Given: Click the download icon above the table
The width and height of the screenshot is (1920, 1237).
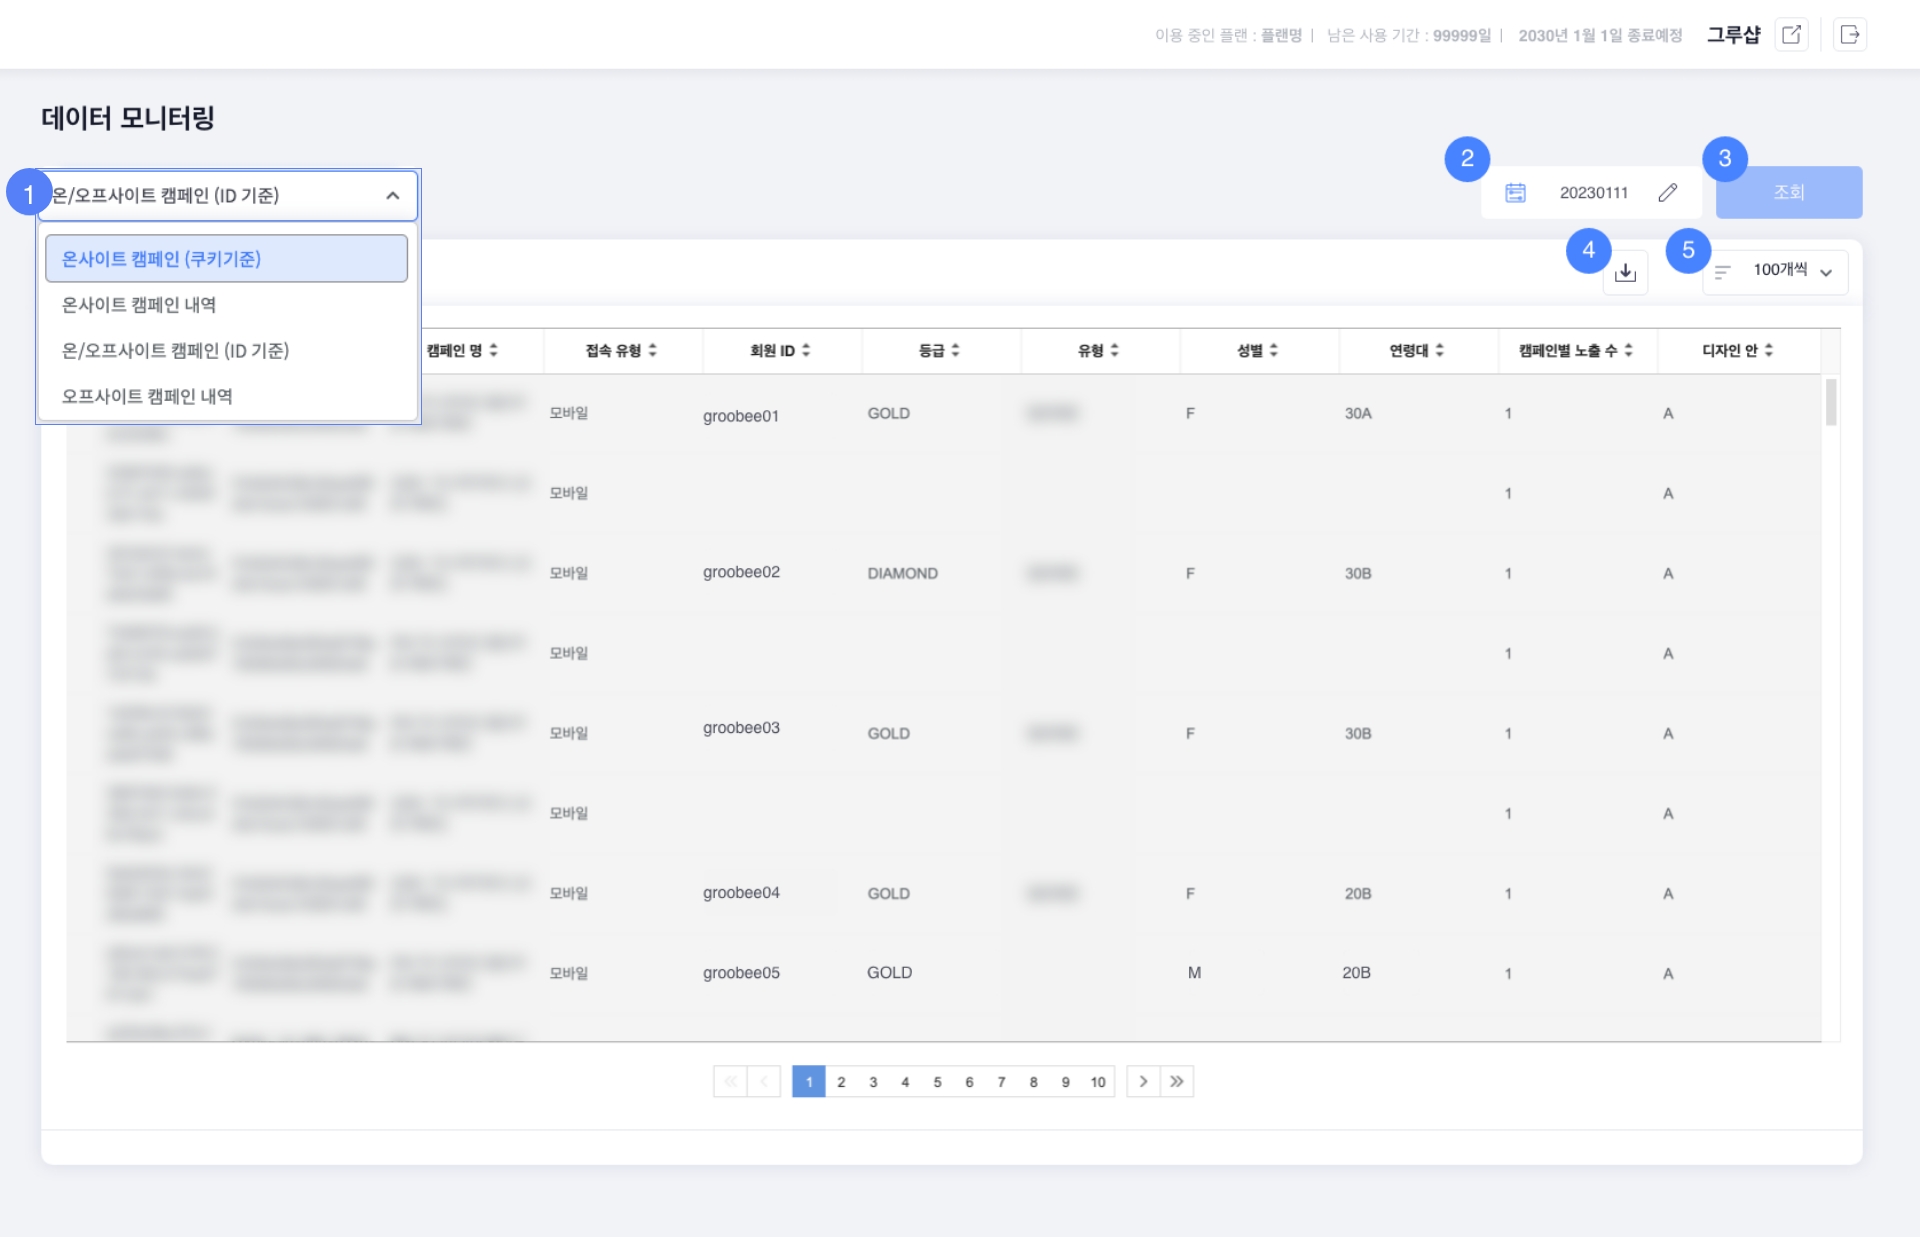Looking at the screenshot, I should click(x=1625, y=272).
